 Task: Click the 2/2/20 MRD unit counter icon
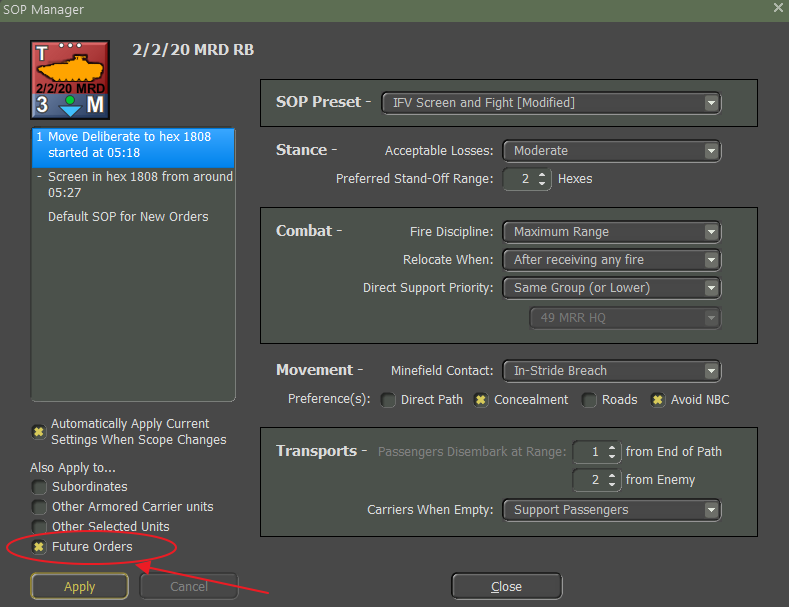click(70, 80)
